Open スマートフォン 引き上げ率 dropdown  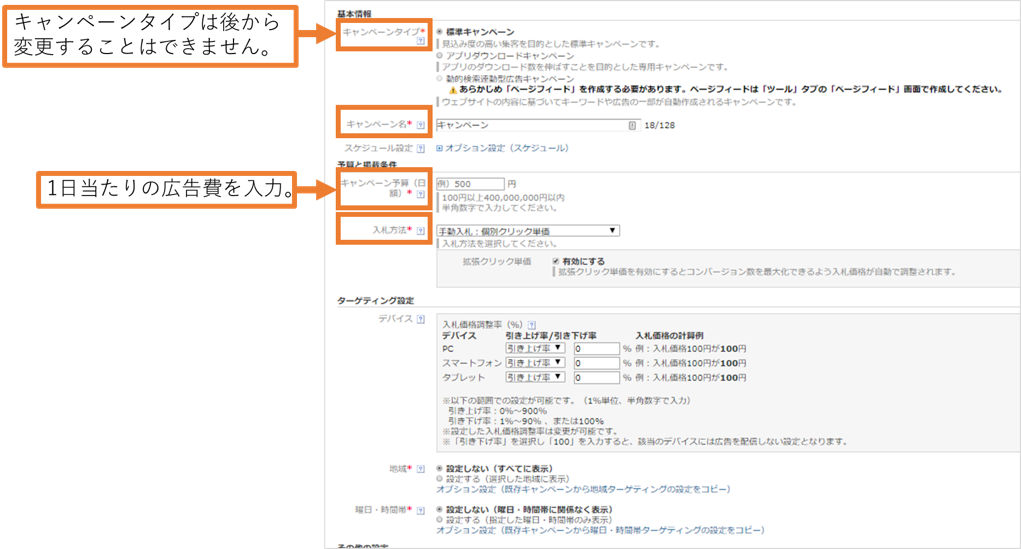[535, 363]
